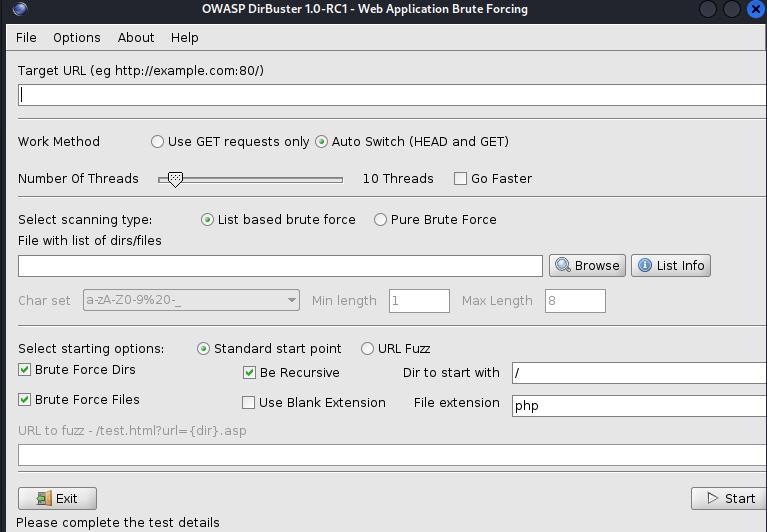Click the URL to fuzz input field
Image resolution: width=767 pixels, height=532 pixels.
point(392,455)
